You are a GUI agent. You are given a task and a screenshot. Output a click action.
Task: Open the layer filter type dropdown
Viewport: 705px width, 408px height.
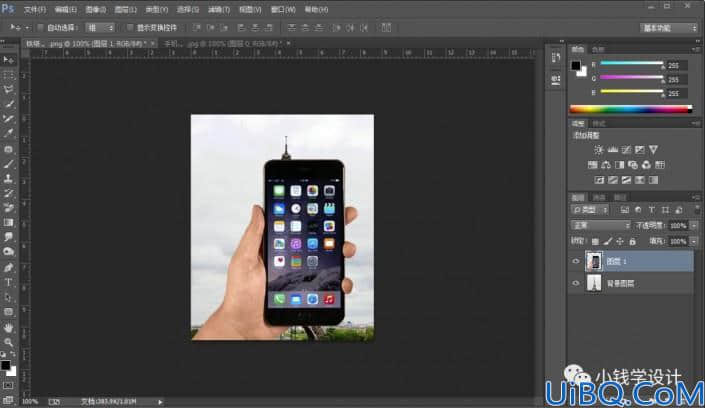590,210
